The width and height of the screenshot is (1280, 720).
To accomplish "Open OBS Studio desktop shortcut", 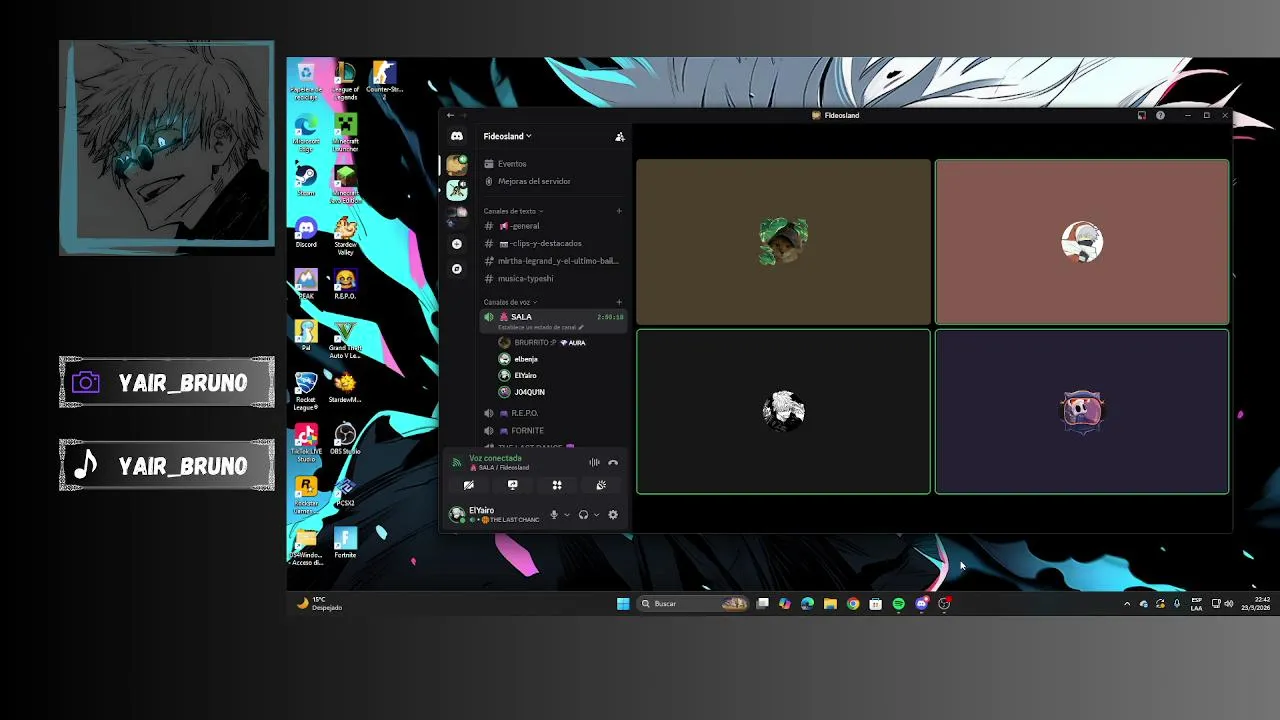I will click(x=345, y=439).
